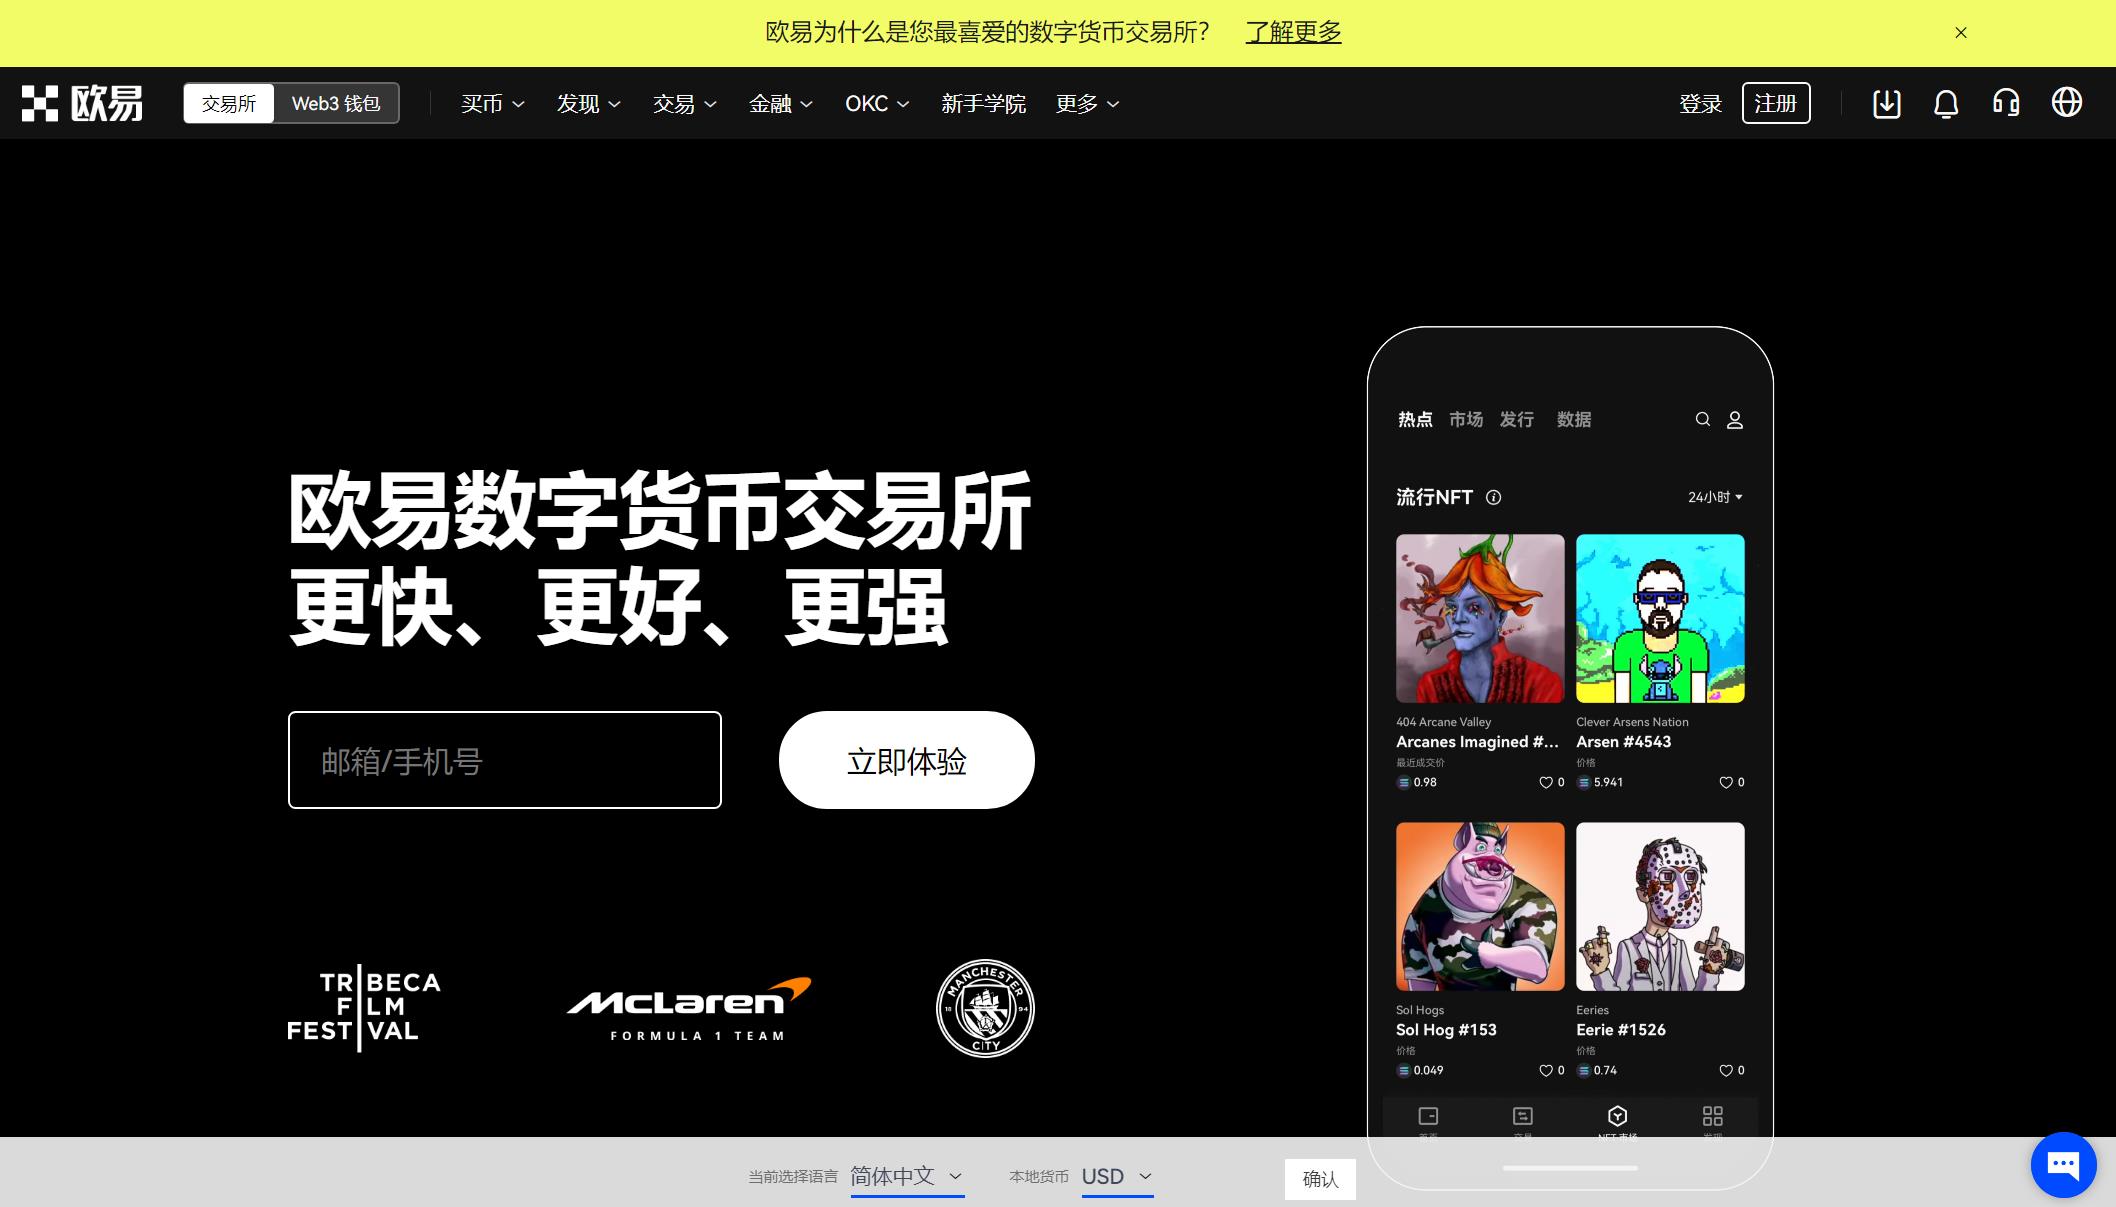Click the OKX 欧易 logo

[82, 103]
